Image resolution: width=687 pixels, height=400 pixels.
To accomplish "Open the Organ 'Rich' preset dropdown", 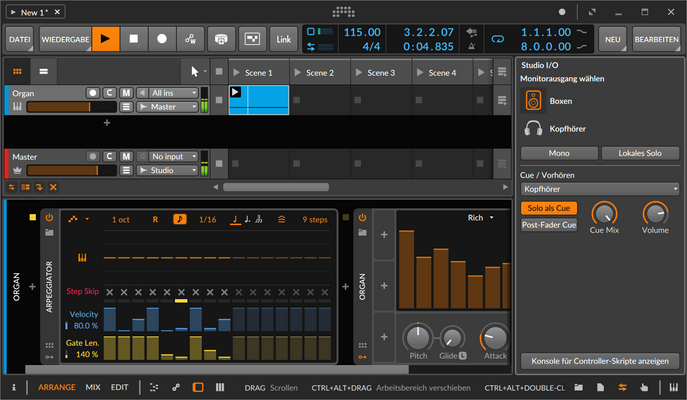I will coord(480,218).
